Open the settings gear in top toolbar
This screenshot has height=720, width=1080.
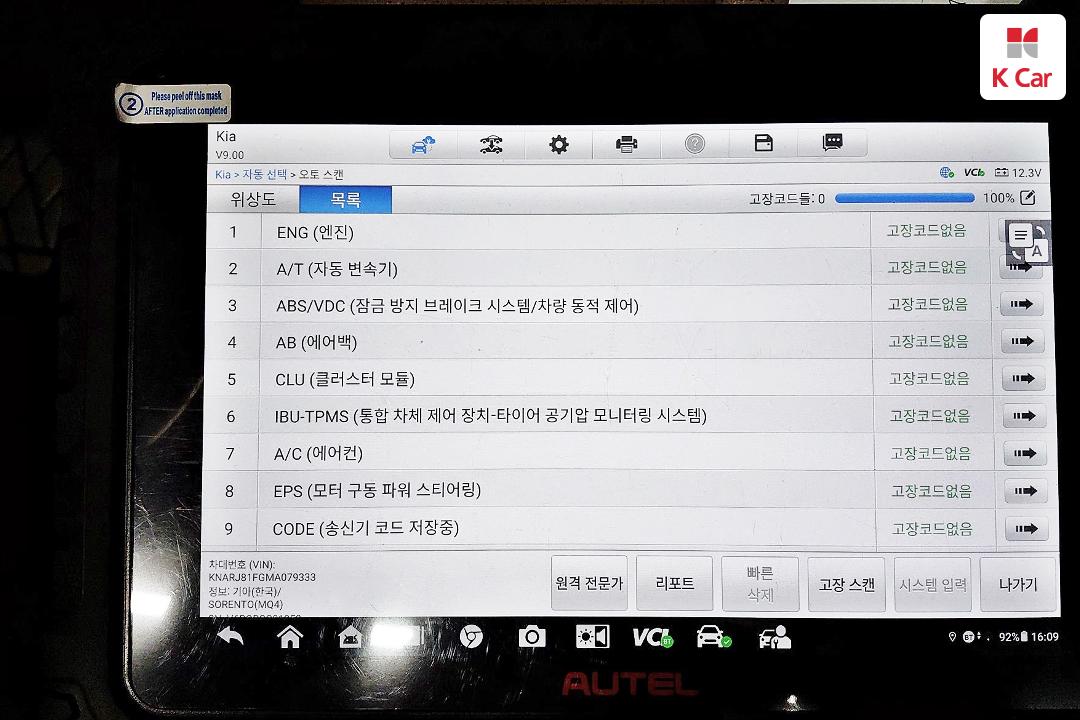[559, 145]
